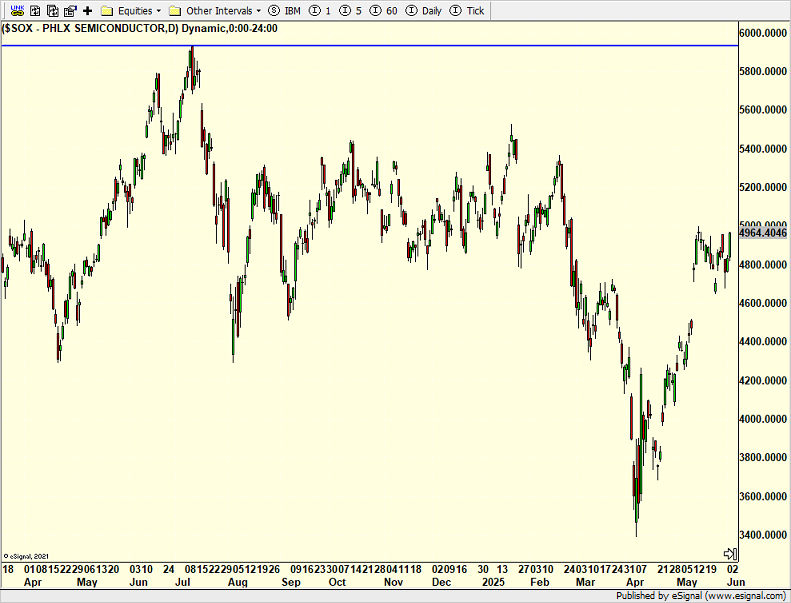Open the Equities folder dropdown
Viewport: 791px width, 603px height.
click(131, 11)
